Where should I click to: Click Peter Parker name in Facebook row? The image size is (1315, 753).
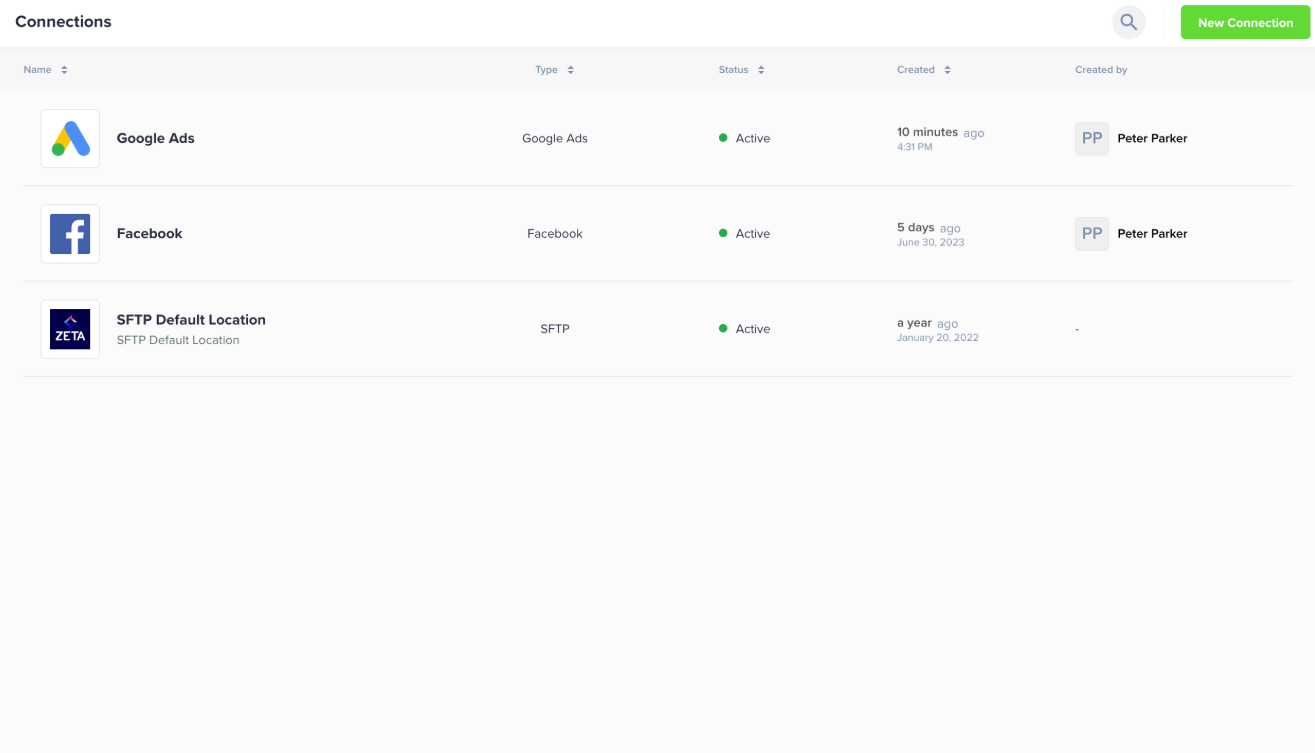point(1152,234)
